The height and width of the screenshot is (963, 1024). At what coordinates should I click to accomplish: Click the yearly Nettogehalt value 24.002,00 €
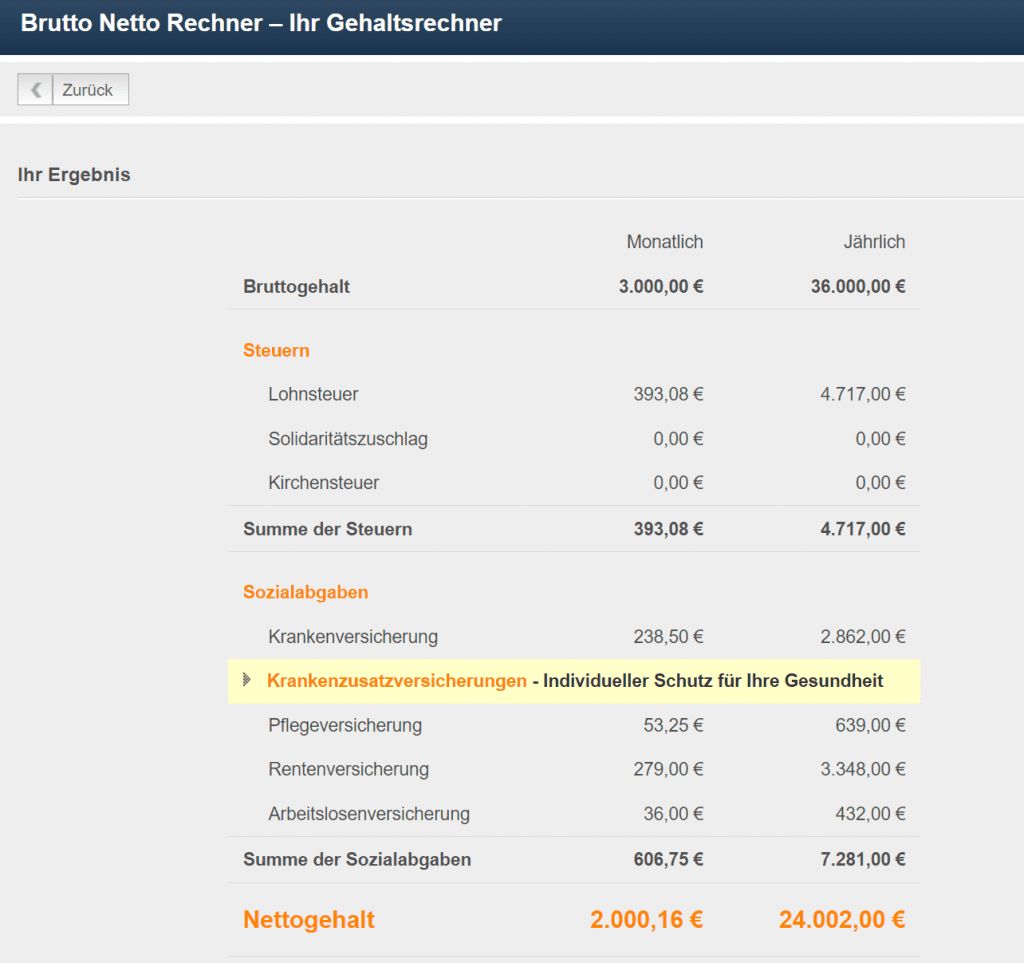pyautogui.click(x=841, y=920)
